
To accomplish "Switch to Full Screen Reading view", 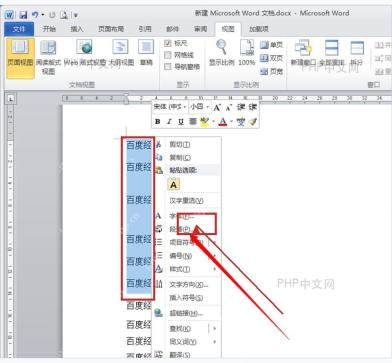I will [48, 57].
